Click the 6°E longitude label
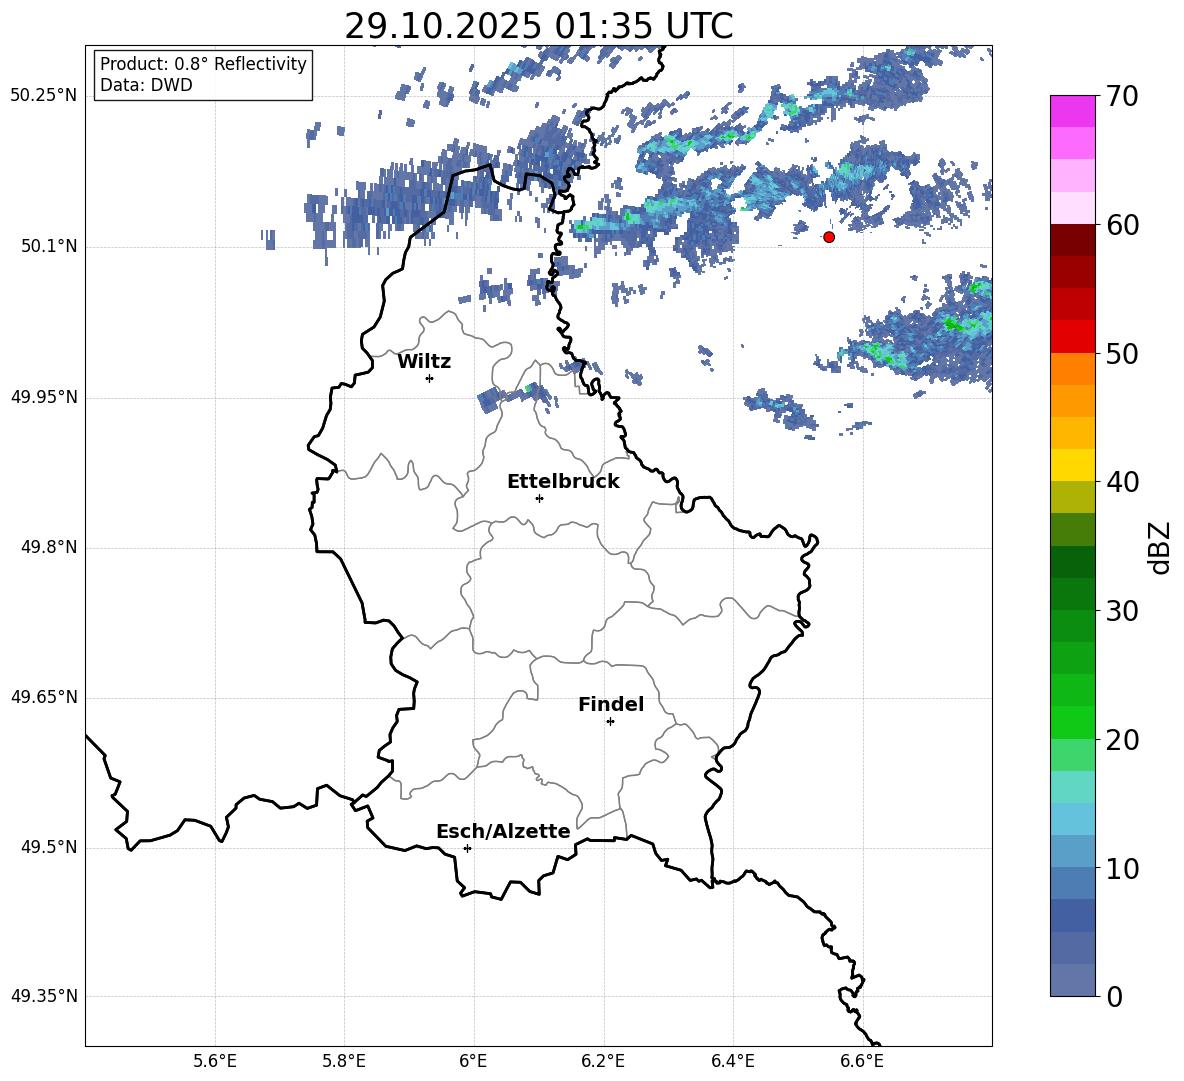Viewport: 1184px width, 1081px height. (x=473, y=1061)
